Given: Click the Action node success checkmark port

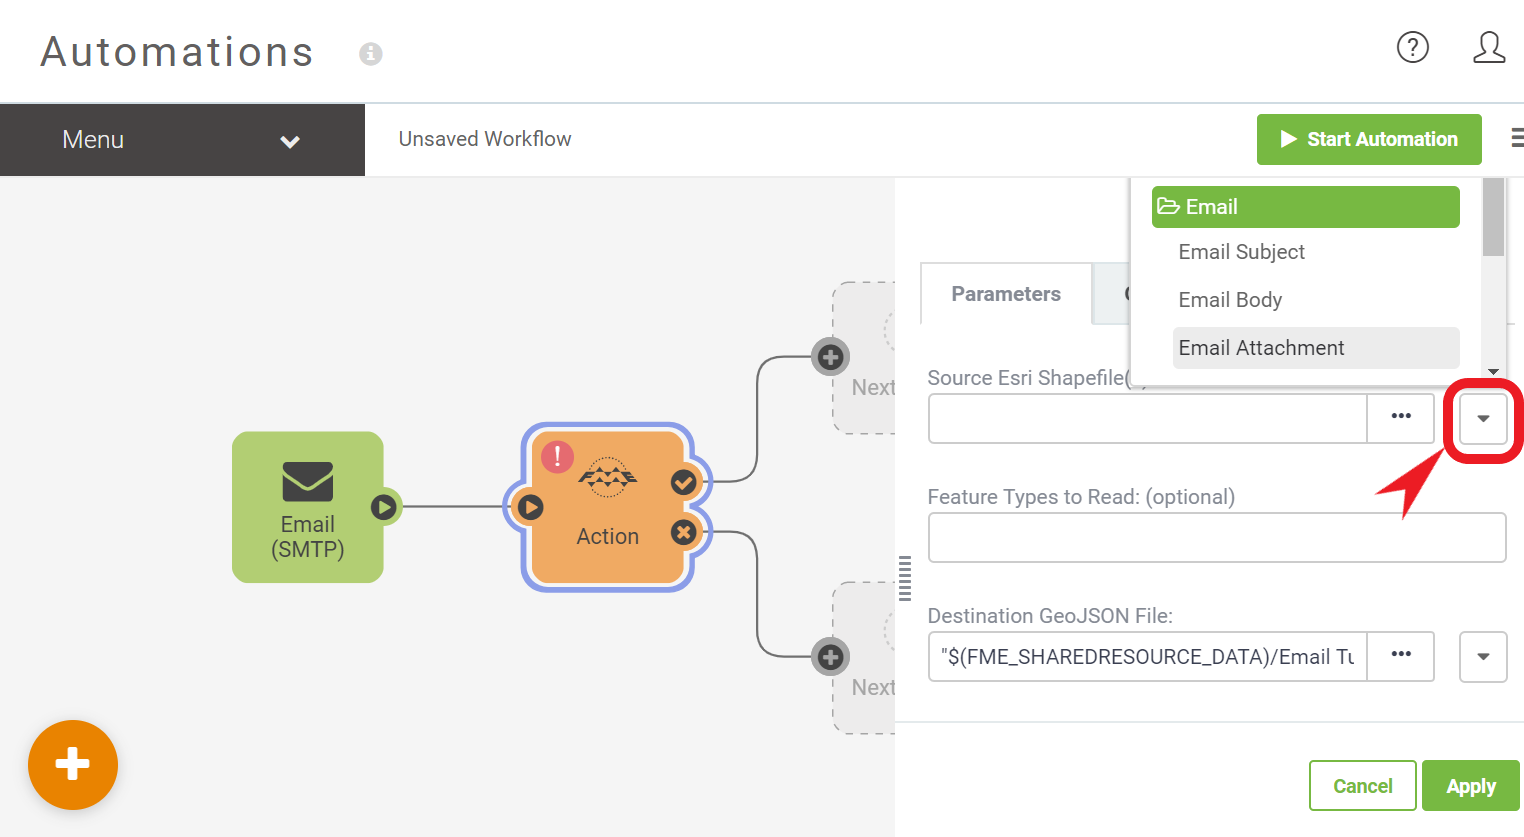Looking at the screenshot, I should 684,483.
